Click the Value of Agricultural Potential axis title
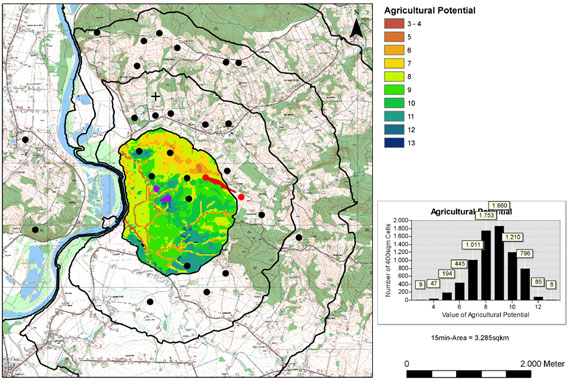Viewport: 570px width, 381px height. click(x=485, y=314)
